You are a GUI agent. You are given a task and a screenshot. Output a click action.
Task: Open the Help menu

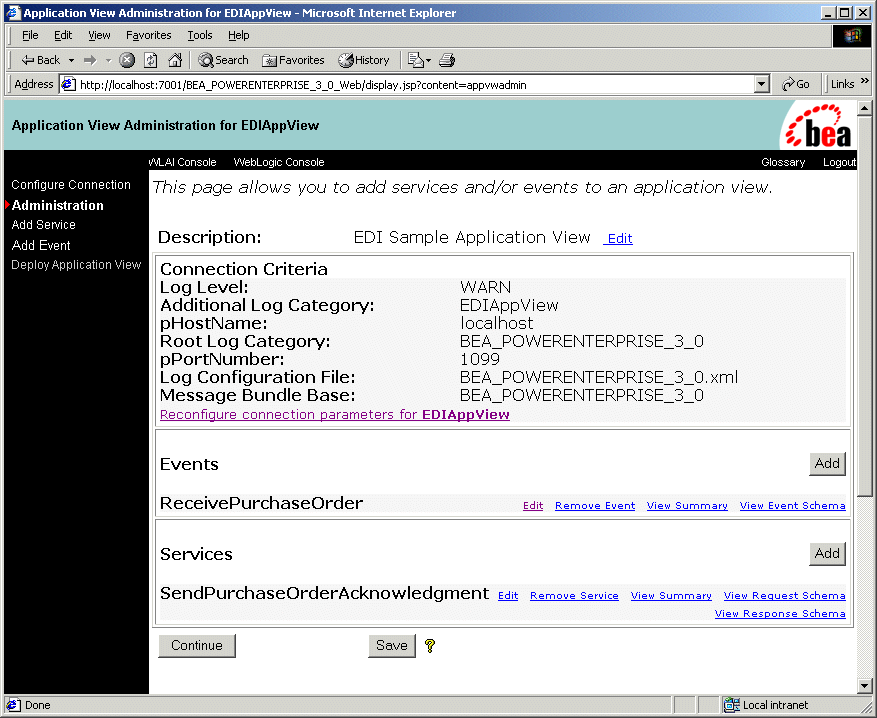pos(239,35)
